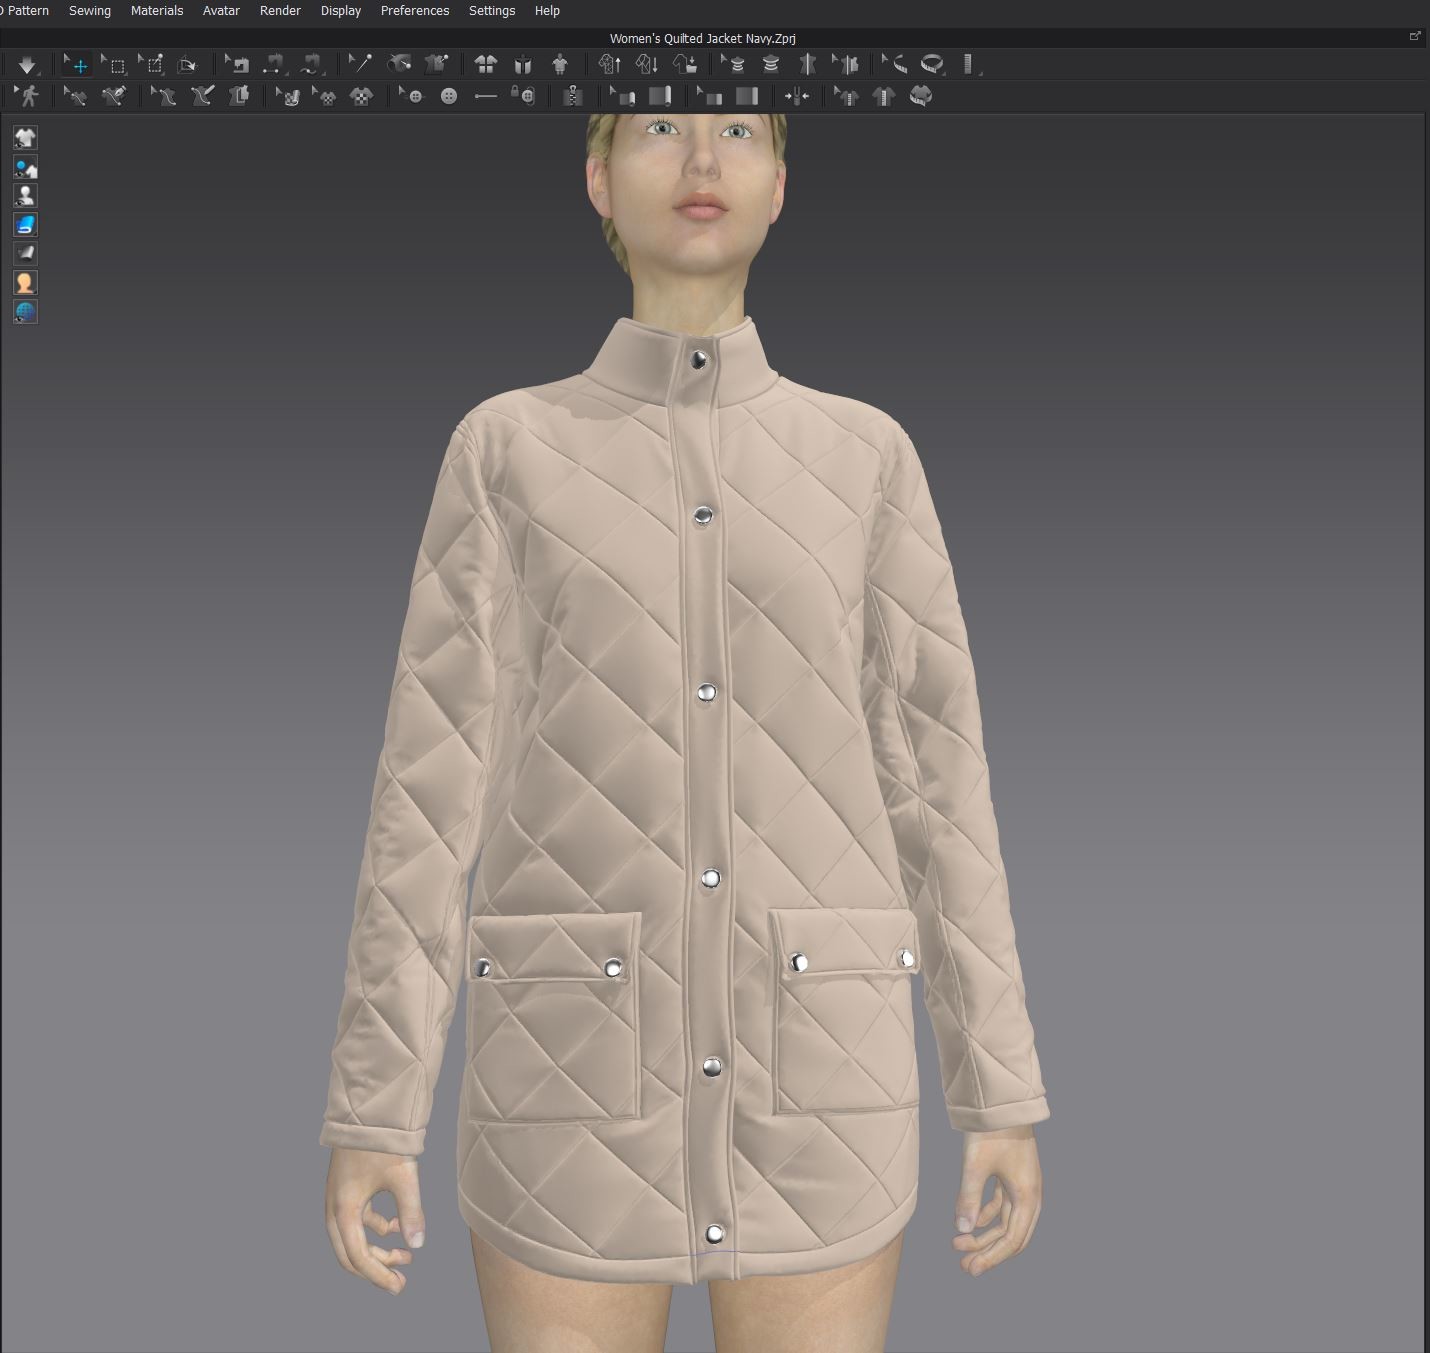
Task: Click the Women's Quilted Jacket Navy title bar
Action: point(703,38)
